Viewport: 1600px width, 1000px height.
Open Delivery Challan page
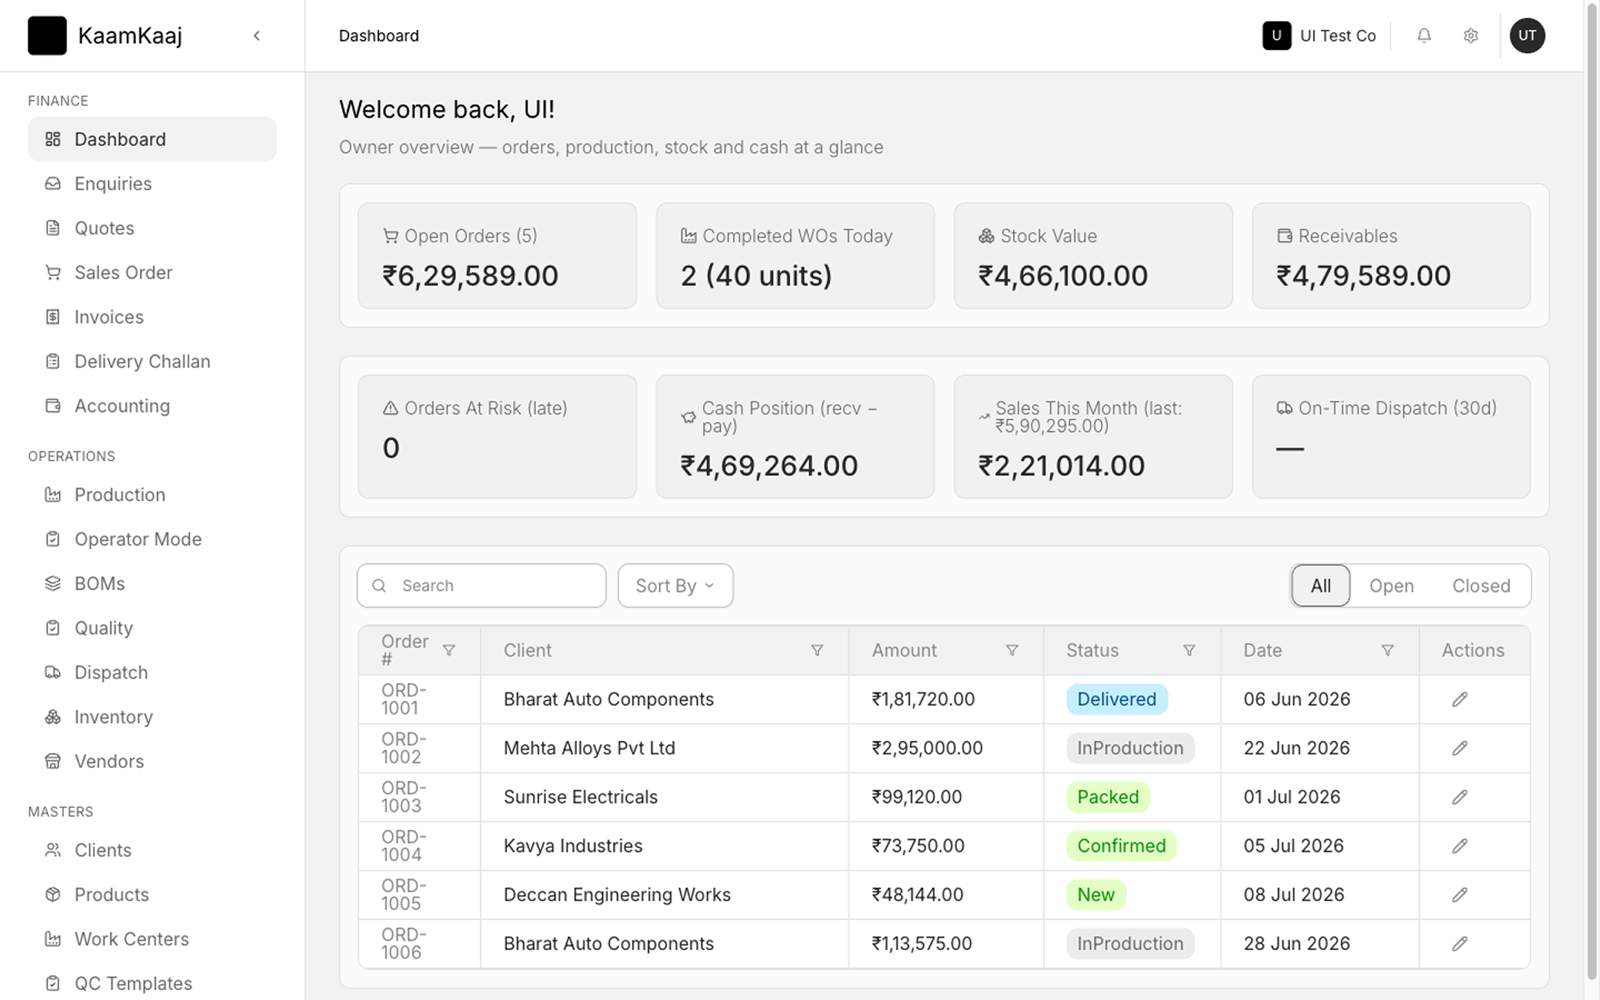pos(152,362)
